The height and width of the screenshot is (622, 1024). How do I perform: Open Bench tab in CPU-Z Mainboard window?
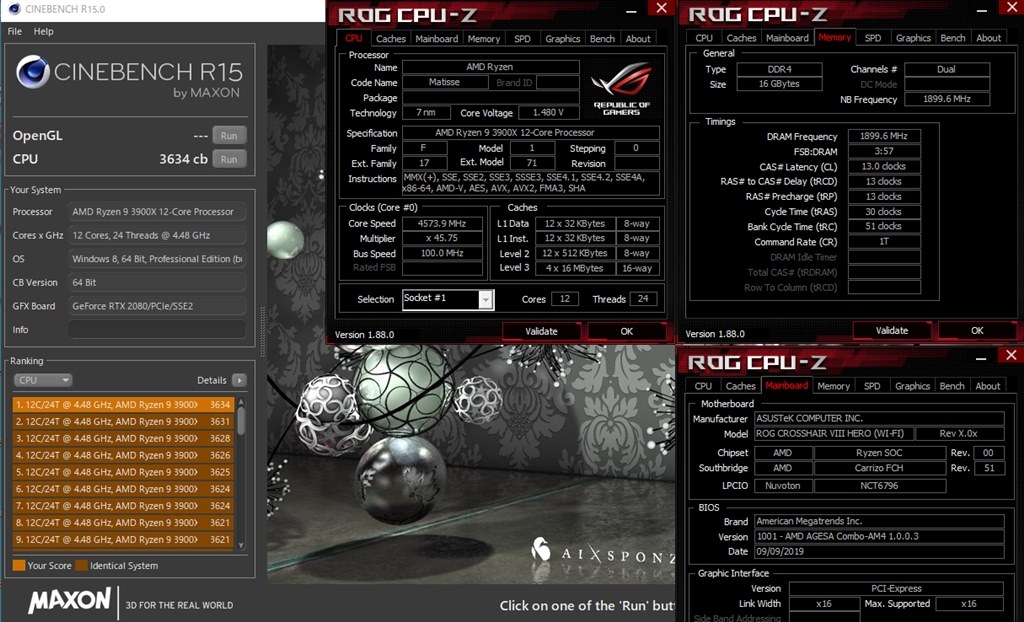pos(952,386)
